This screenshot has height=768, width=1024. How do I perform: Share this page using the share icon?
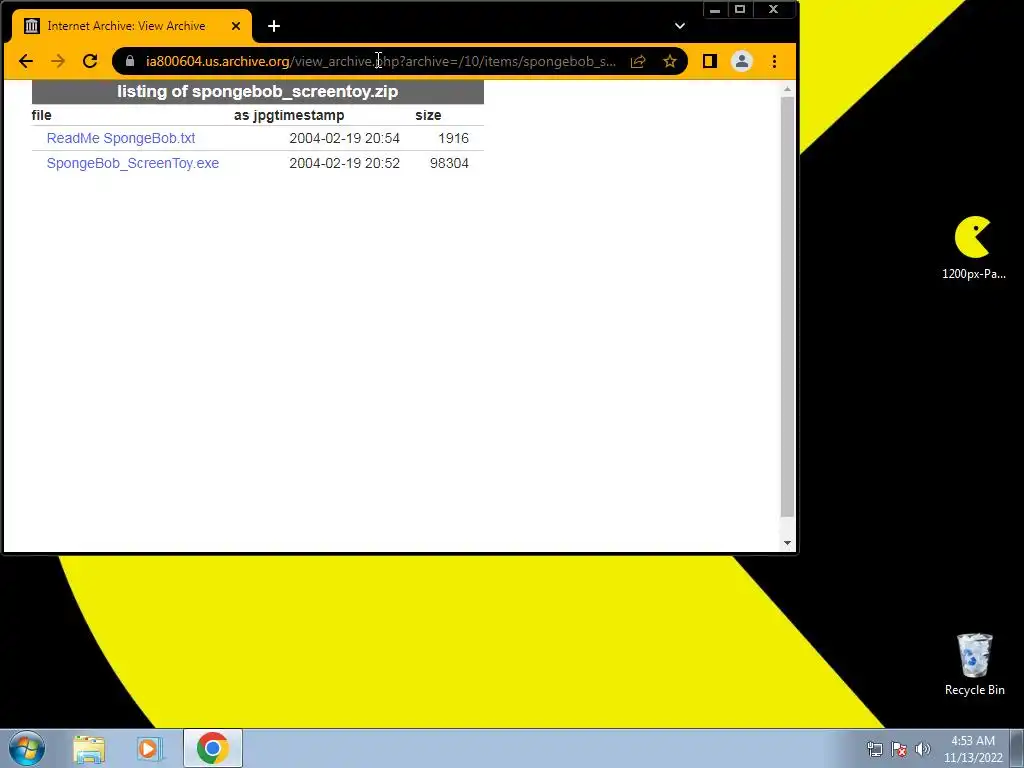(x=638, y=61)
